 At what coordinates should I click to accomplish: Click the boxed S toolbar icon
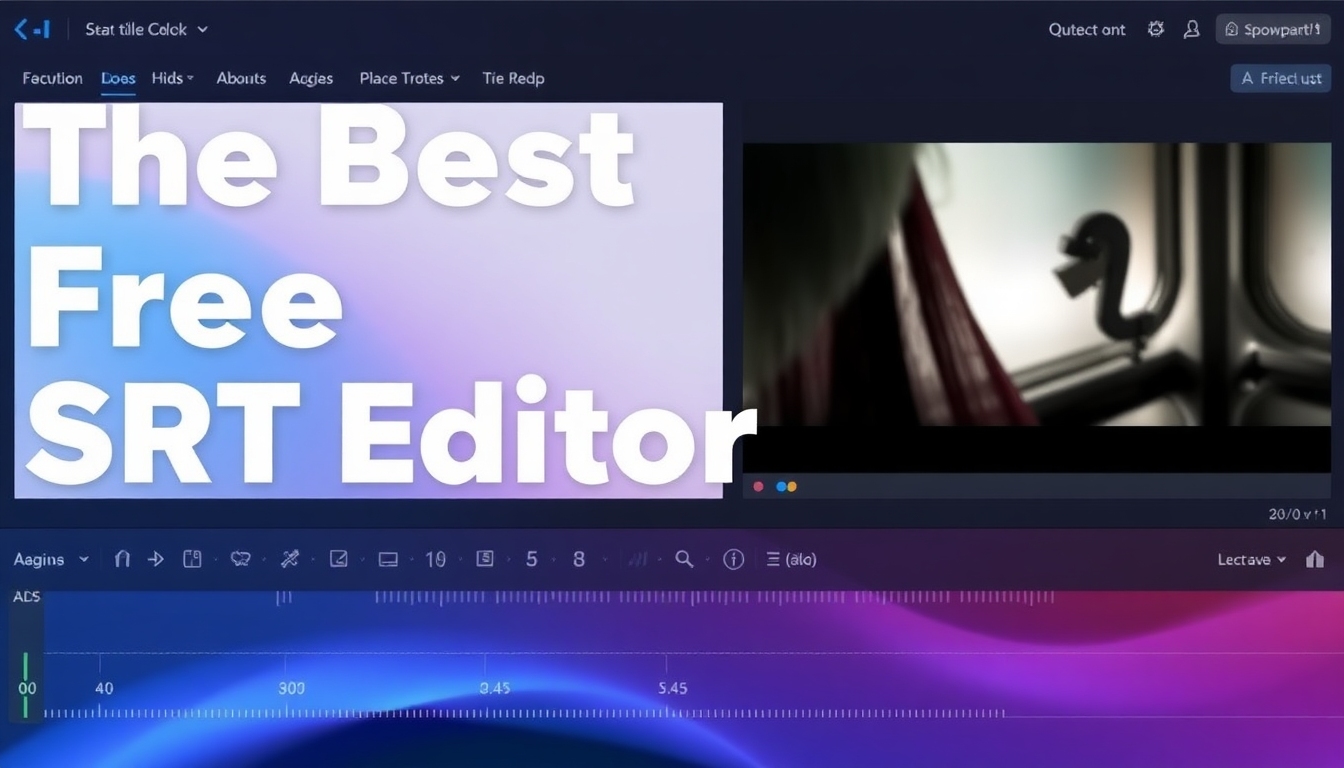(x=485, y=559)
